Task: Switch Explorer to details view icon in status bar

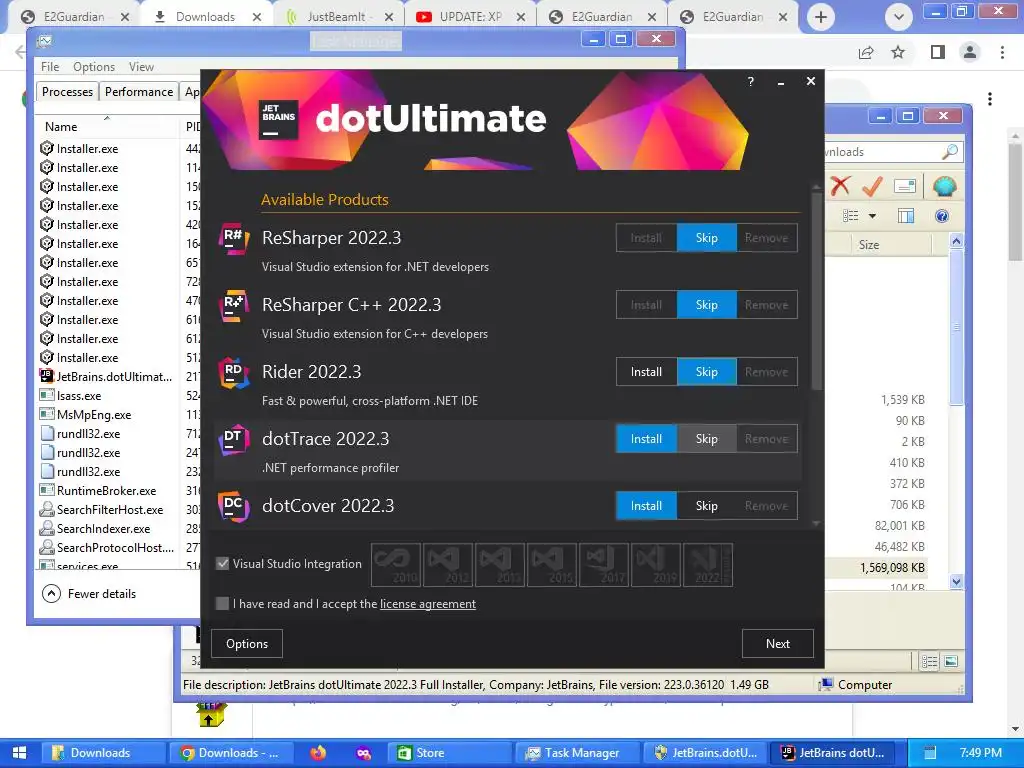Action: point(929,662)
